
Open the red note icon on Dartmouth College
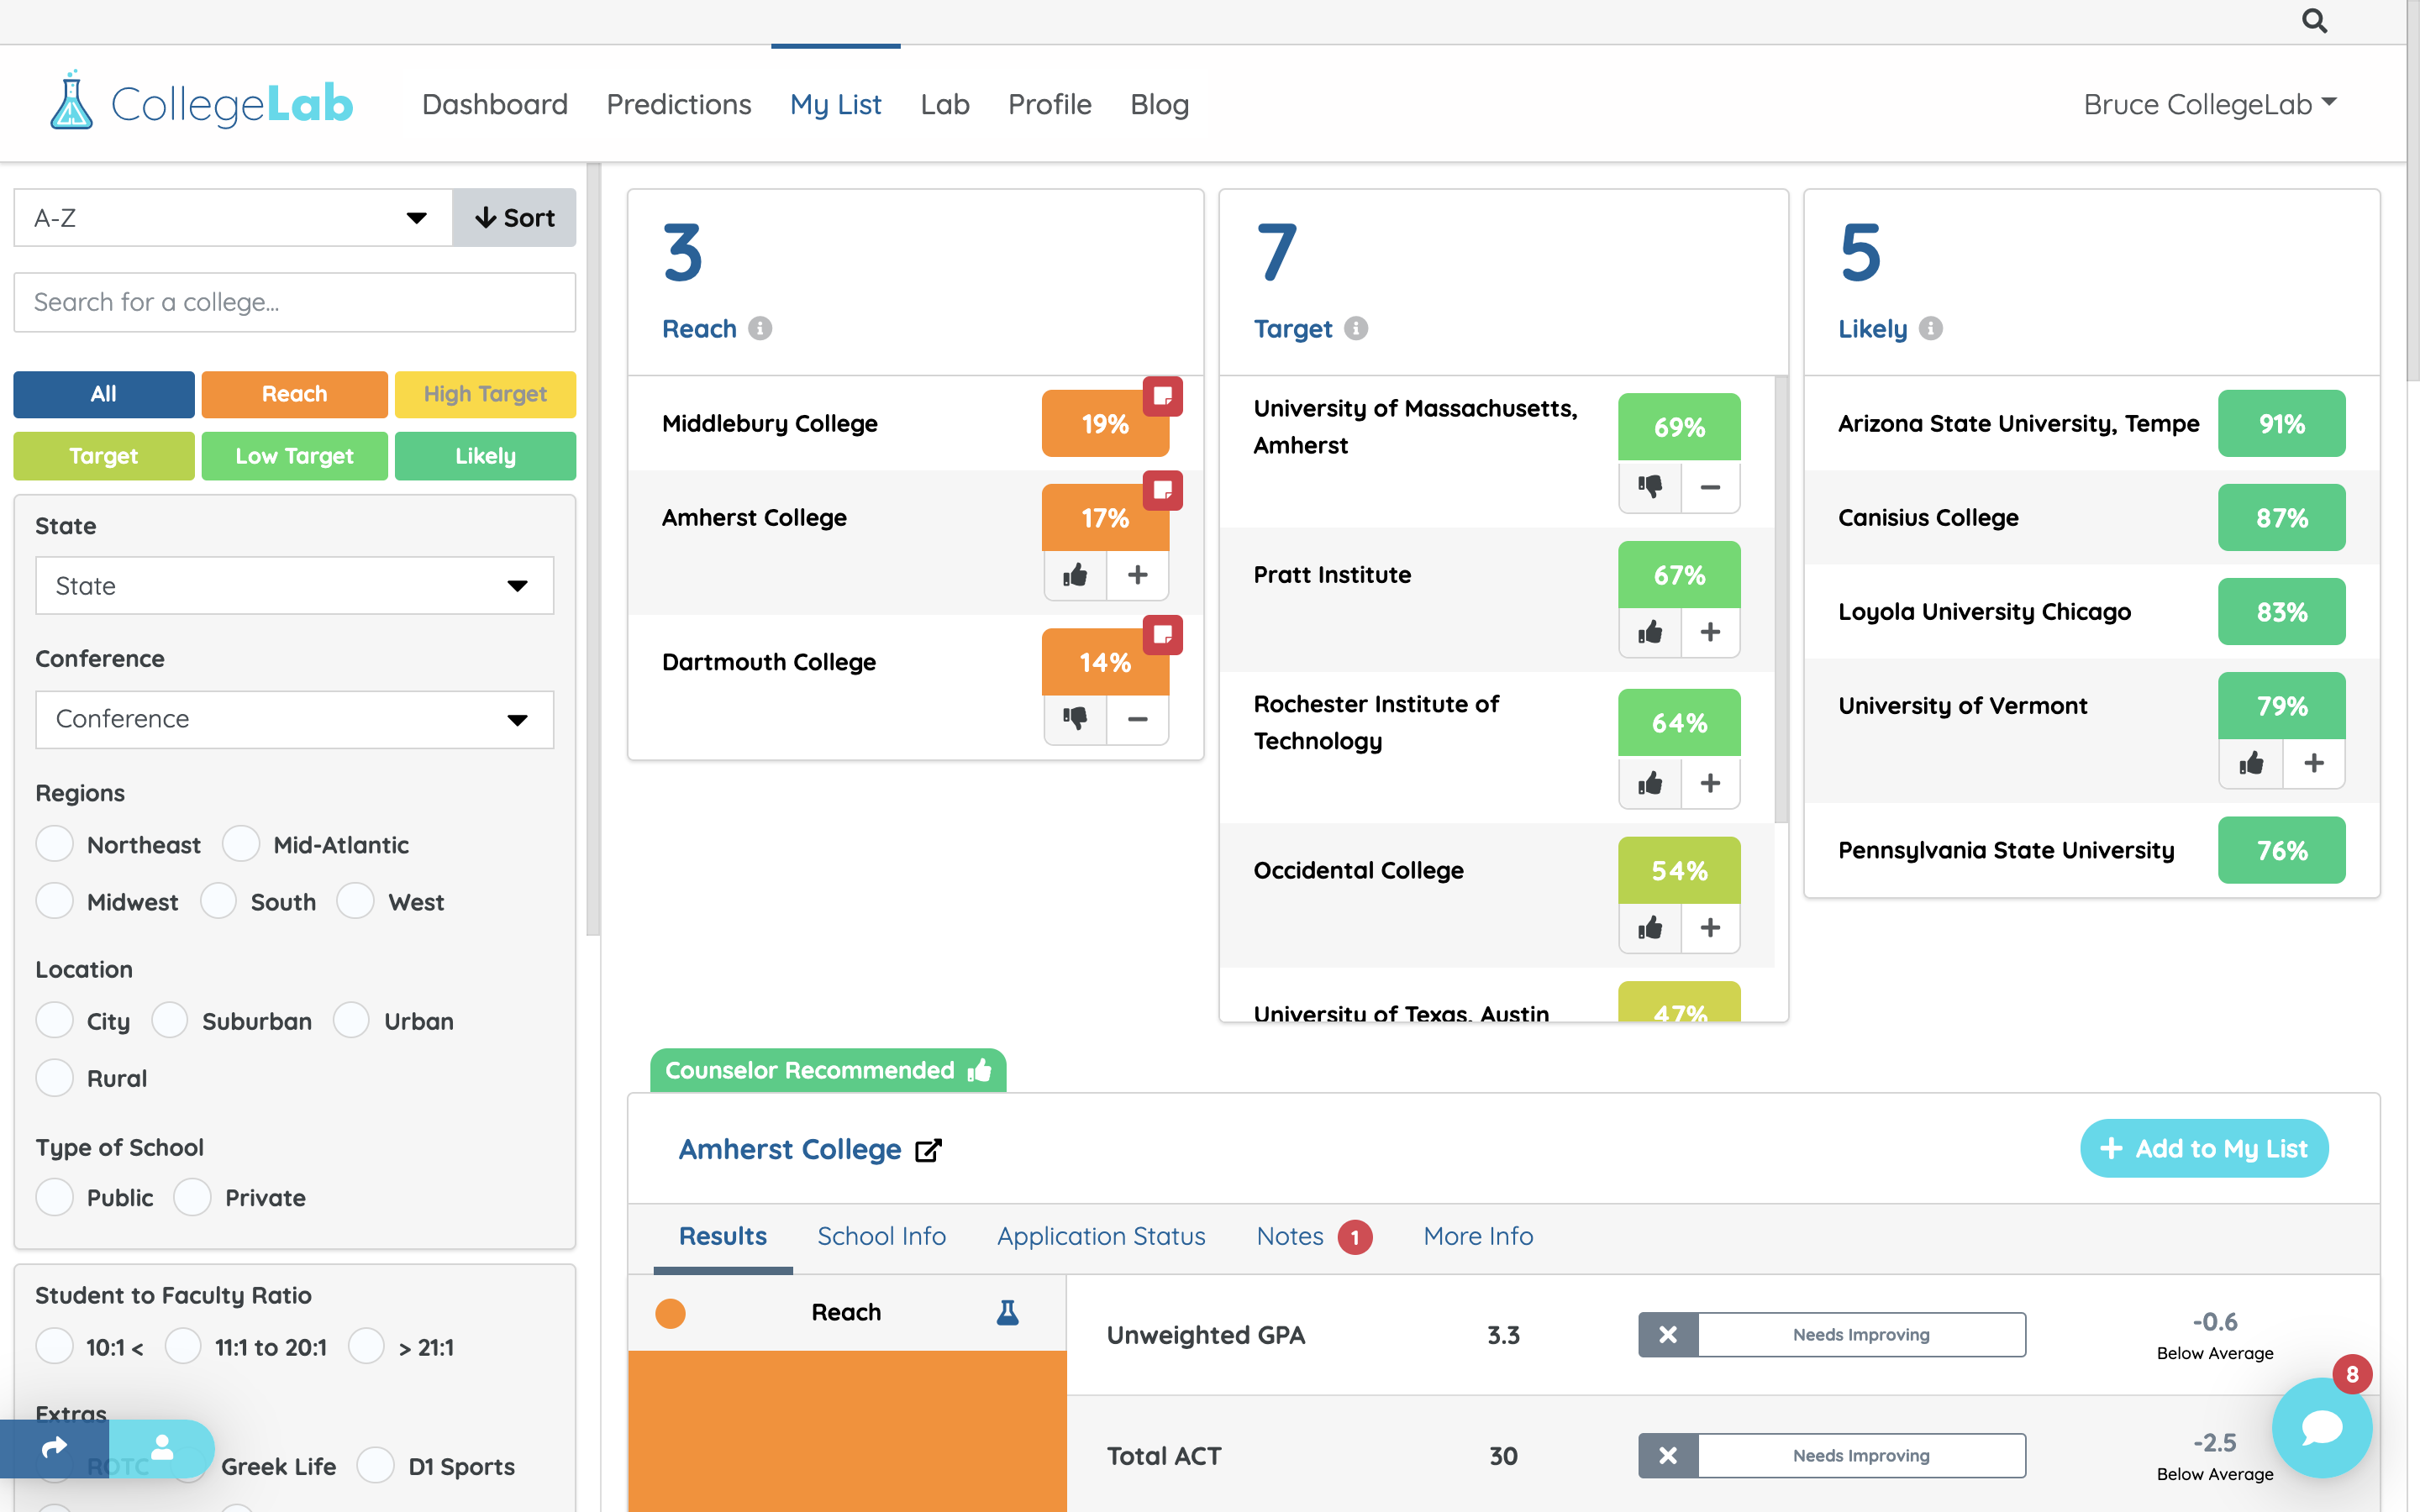(x=1162, y=634)
